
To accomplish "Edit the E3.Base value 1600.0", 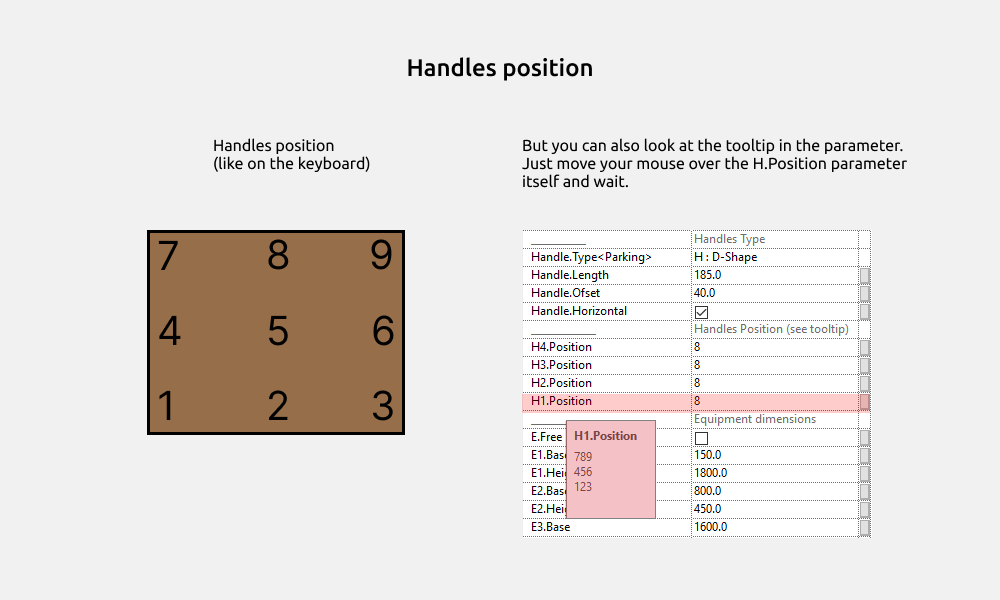I will click(x=774, y=527).
